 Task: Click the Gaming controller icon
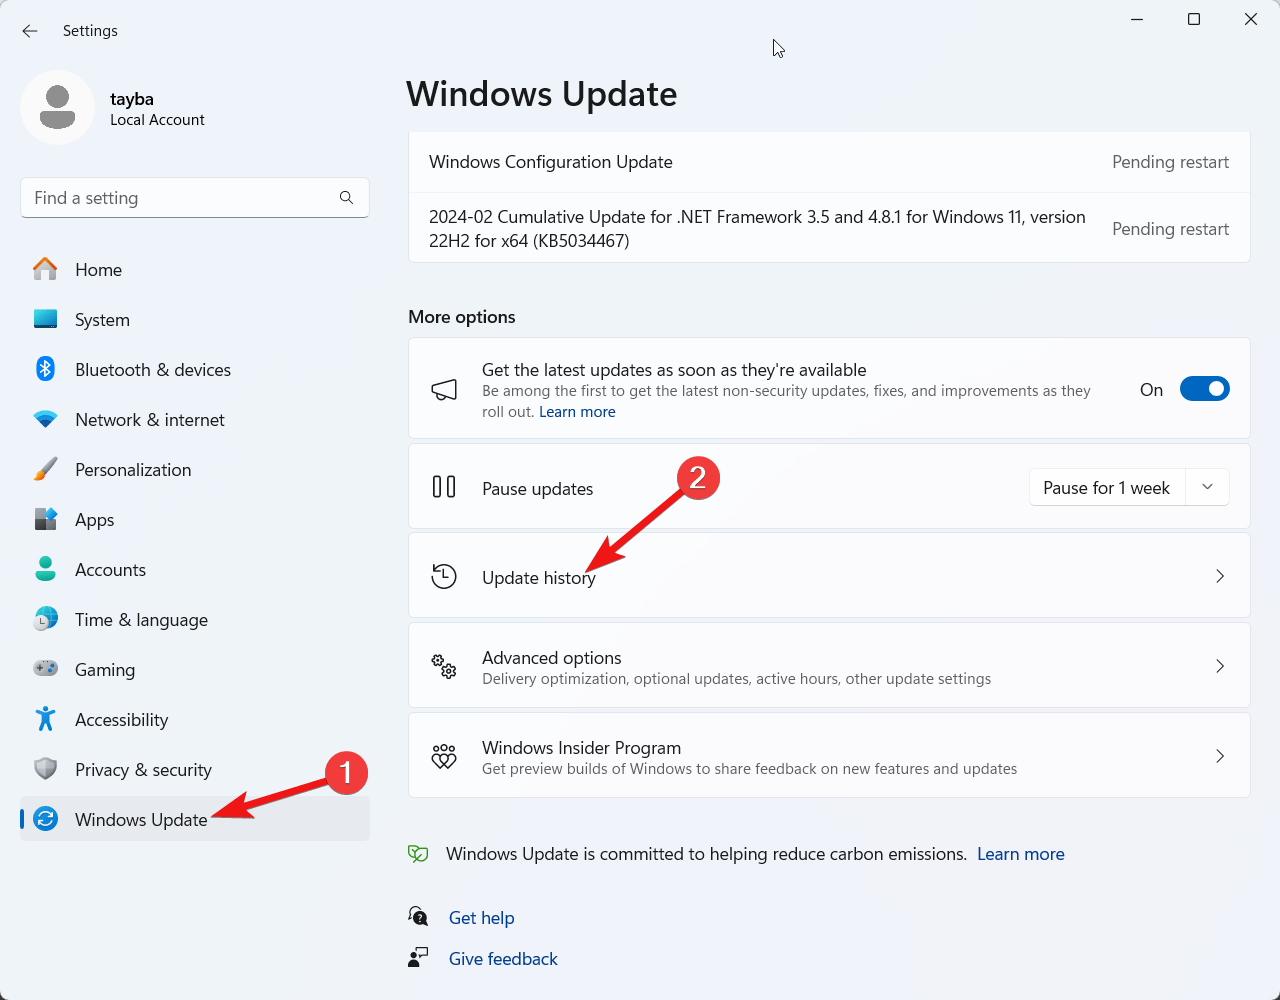(x=46, y=669)
